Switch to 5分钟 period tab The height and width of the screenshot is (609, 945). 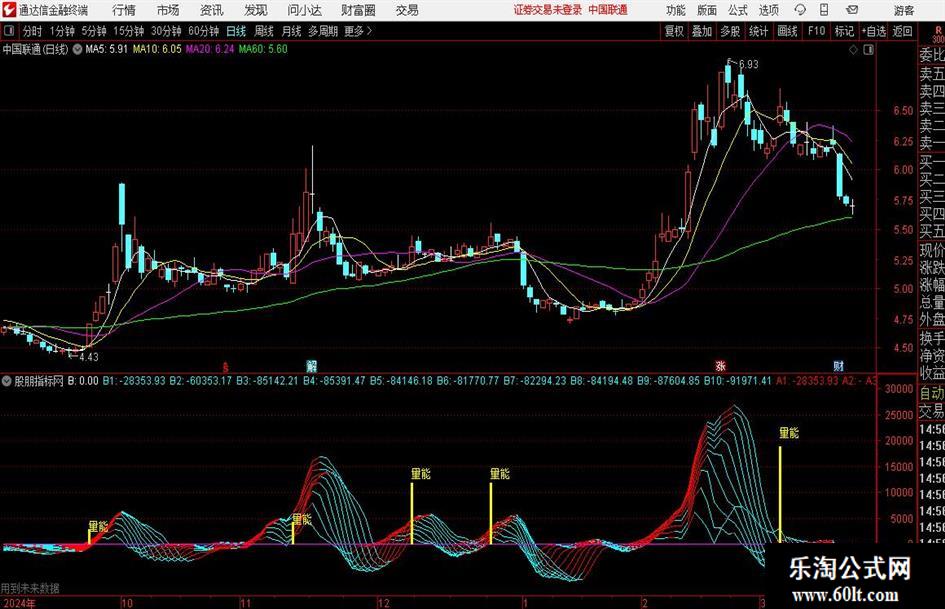[x=94, y=31]
